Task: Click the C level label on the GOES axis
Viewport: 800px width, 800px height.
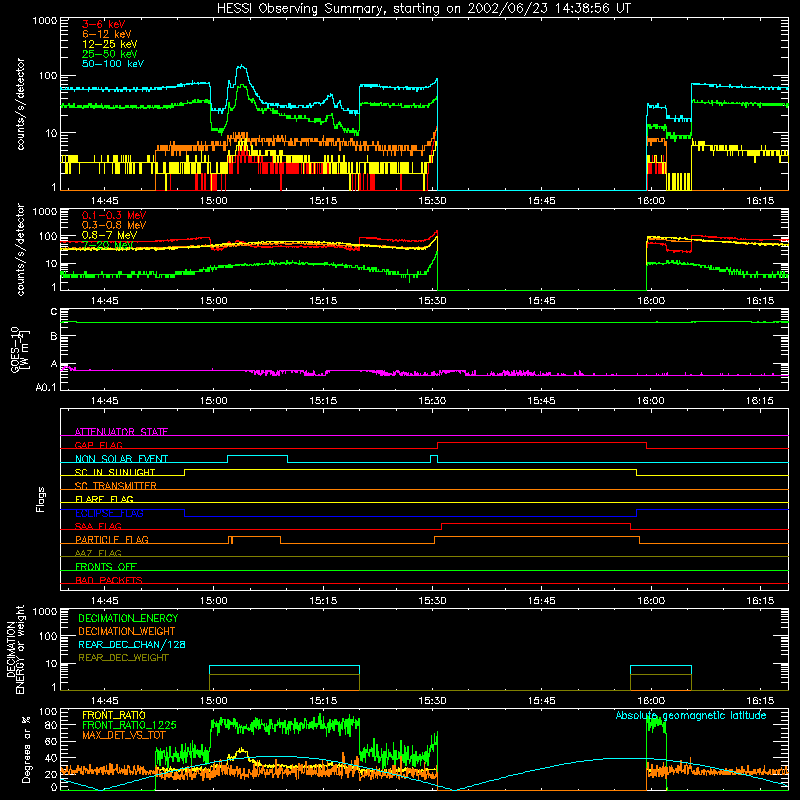Action: [54, 312]
